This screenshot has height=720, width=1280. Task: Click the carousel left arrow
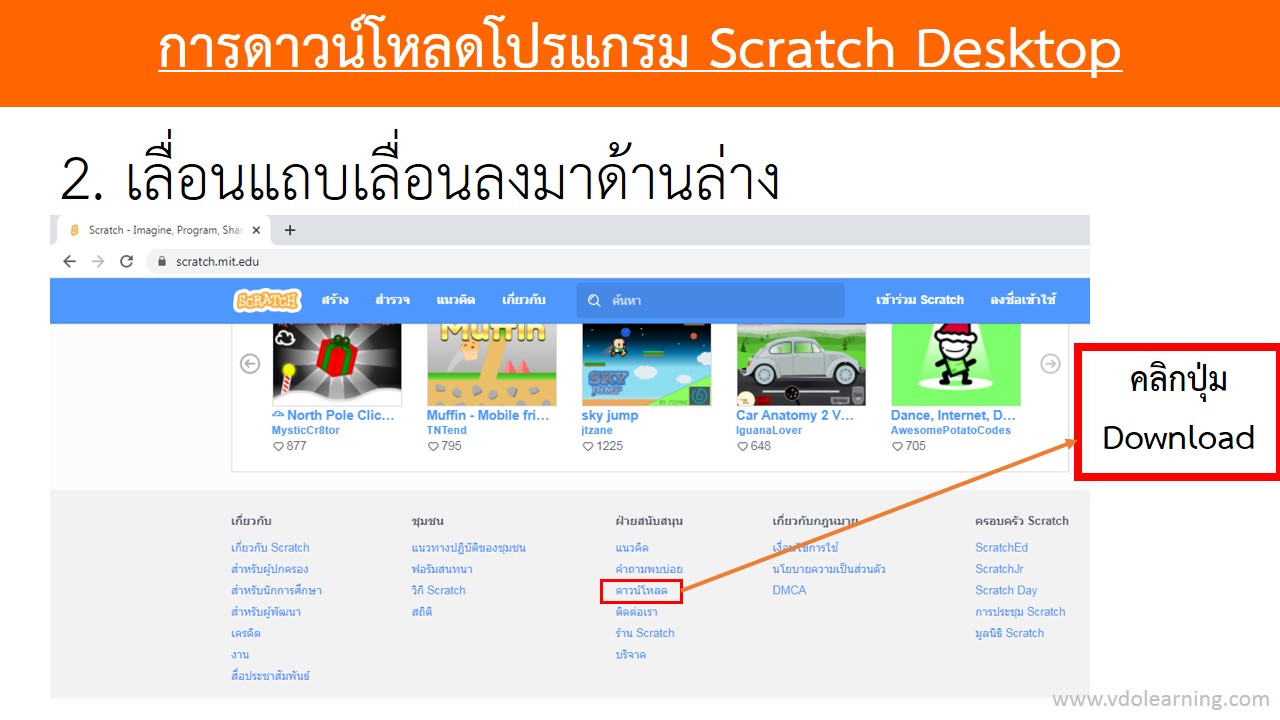(x=250, y=364)
